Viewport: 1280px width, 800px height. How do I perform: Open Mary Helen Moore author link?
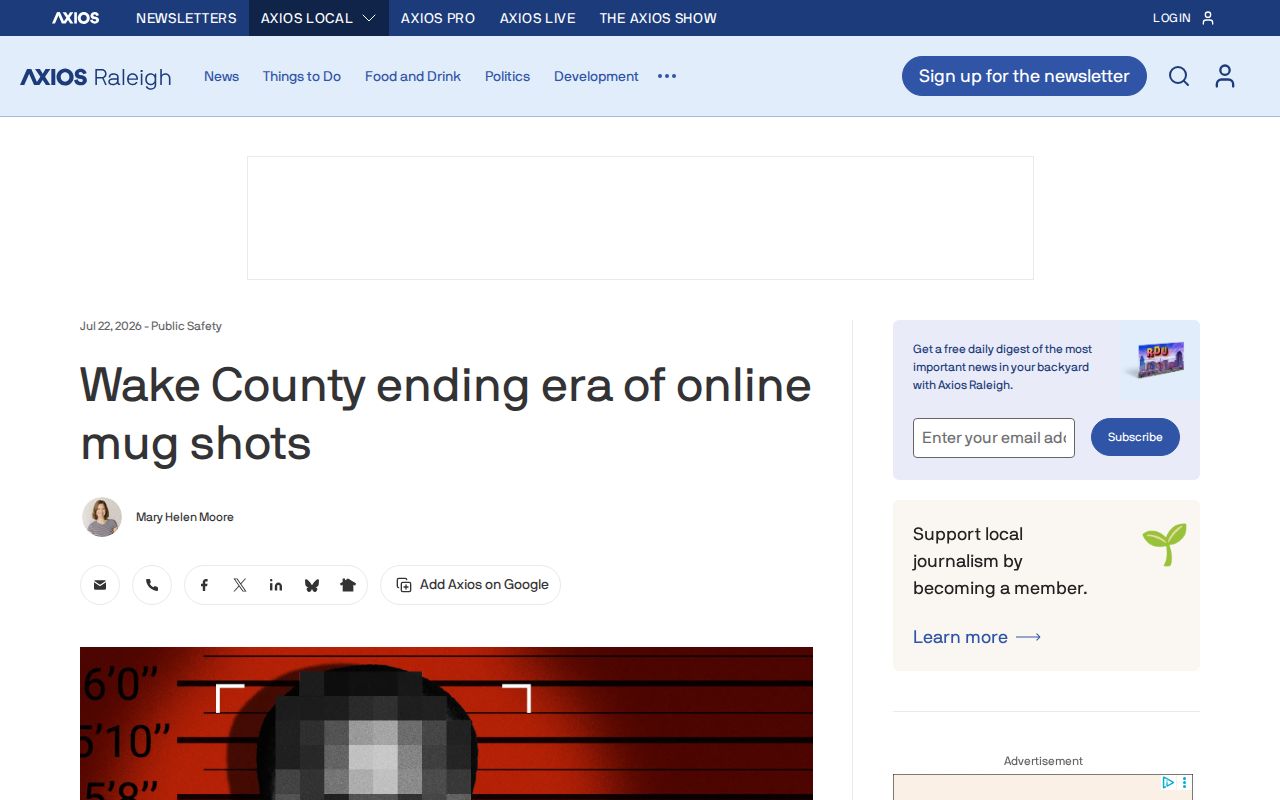click(185, 517)
